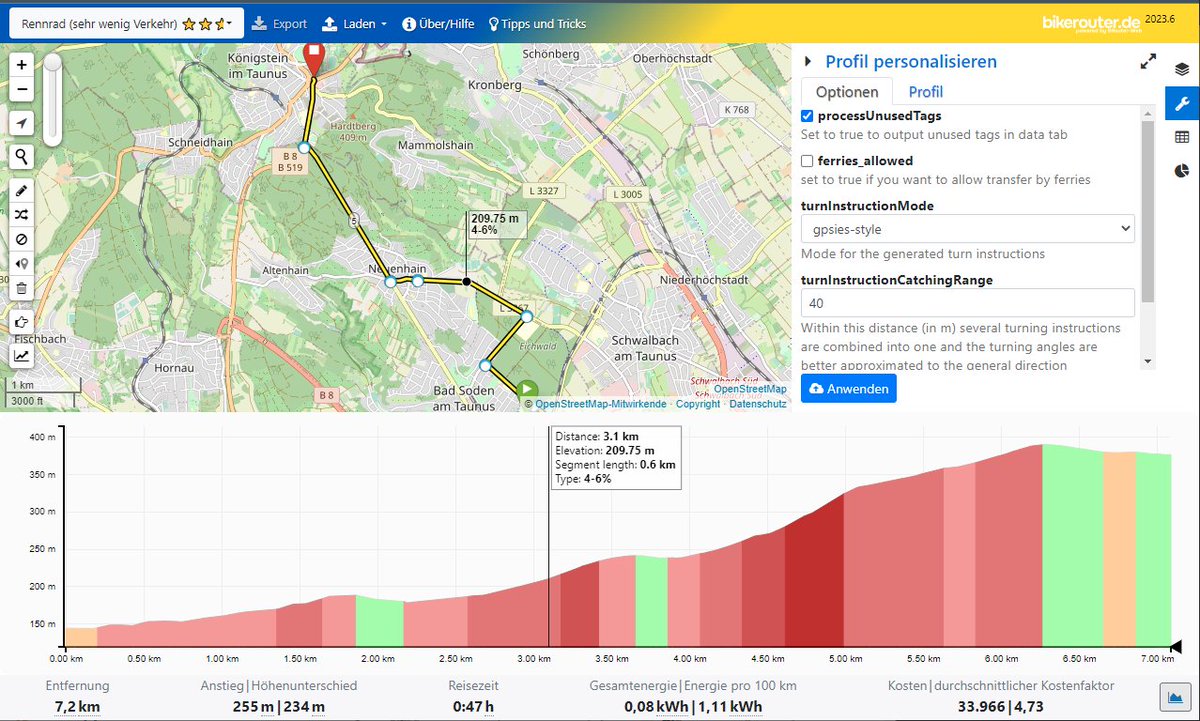
Task: Select the Optionen tab
Action: click(846, 91)
